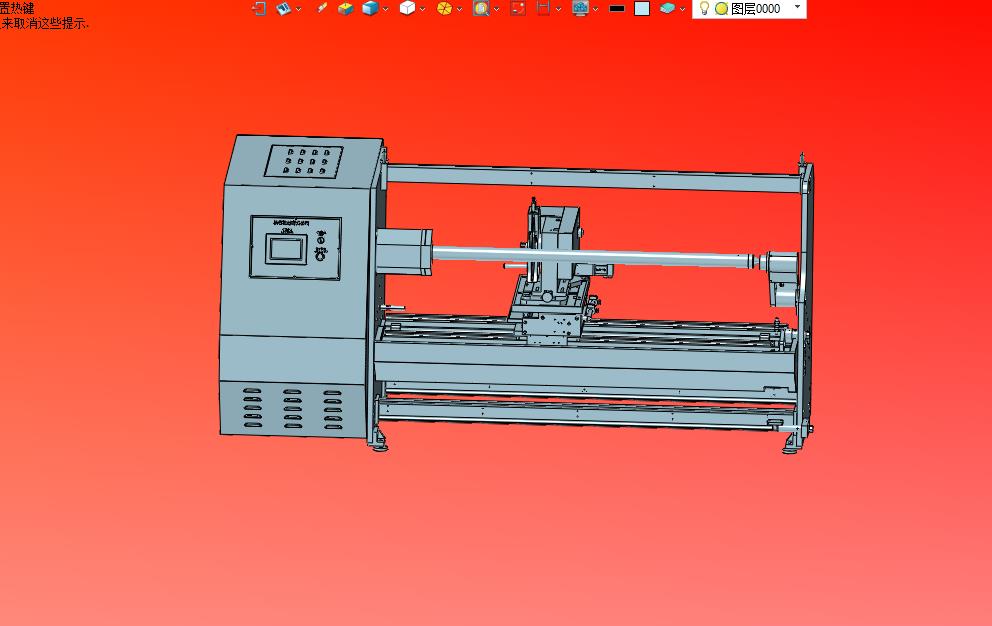Click the touchscreen panel on machine cabinet

(286, 249)
